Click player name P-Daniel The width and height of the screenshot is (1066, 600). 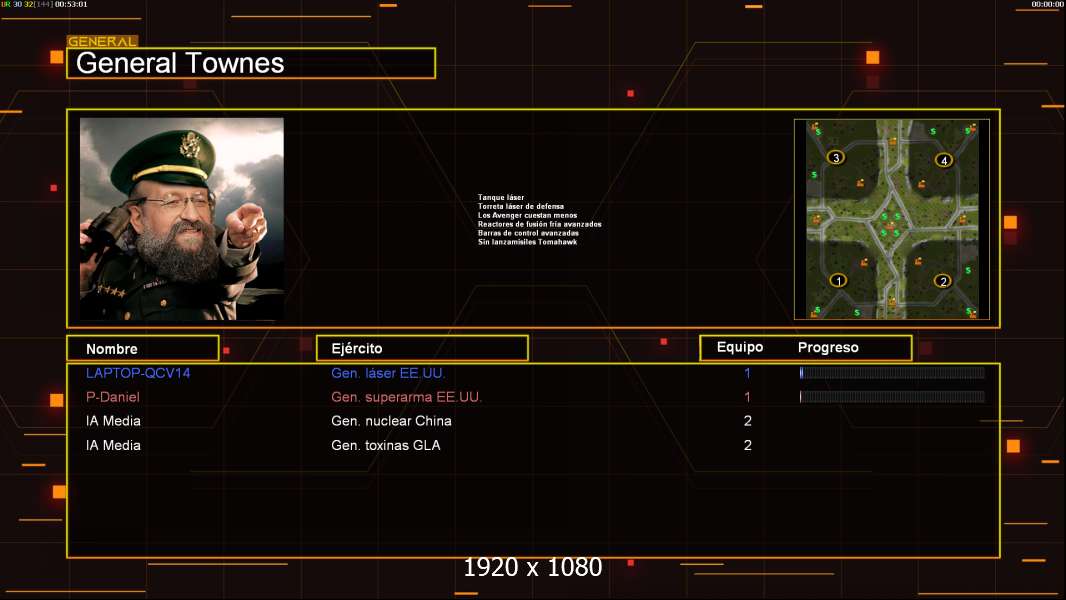[x=113, y=397]
